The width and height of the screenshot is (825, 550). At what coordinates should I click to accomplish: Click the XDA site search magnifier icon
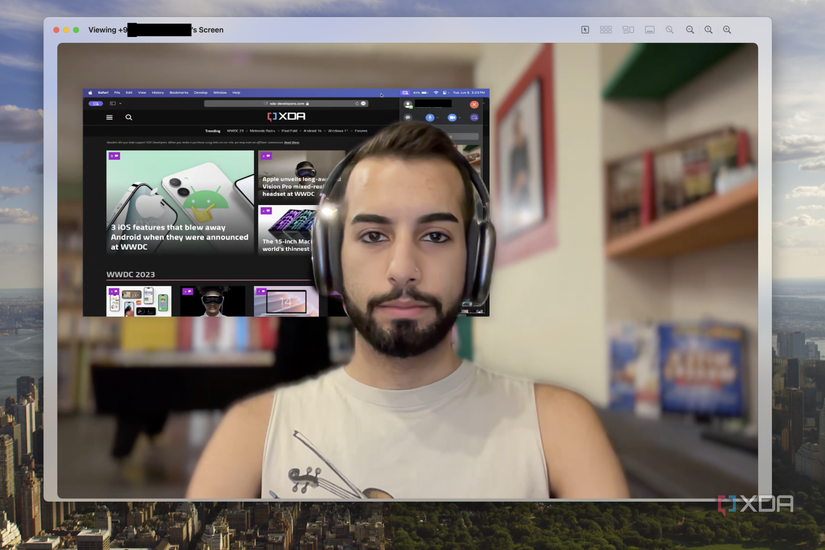(128, 117)
